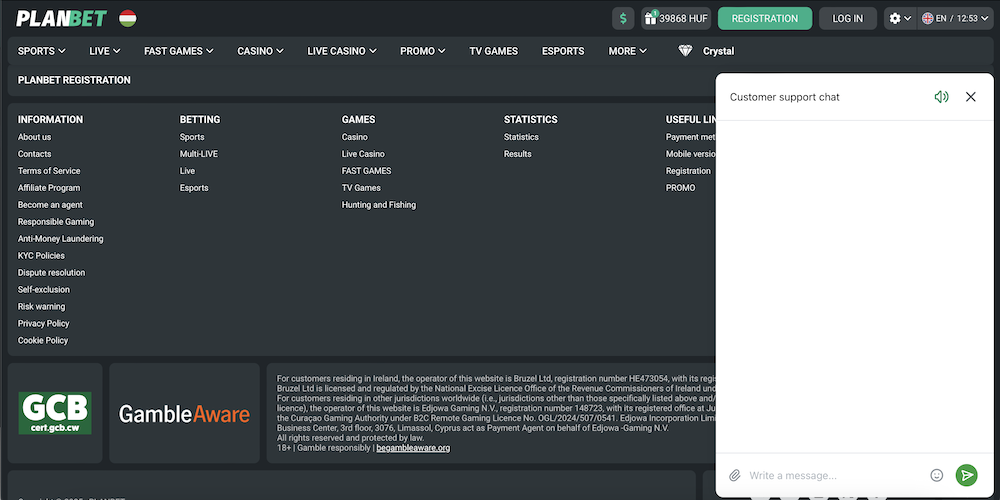Viewport: 1000px width, 500px height.
Task: Open the begambleaware.org link
Action: 413,448
